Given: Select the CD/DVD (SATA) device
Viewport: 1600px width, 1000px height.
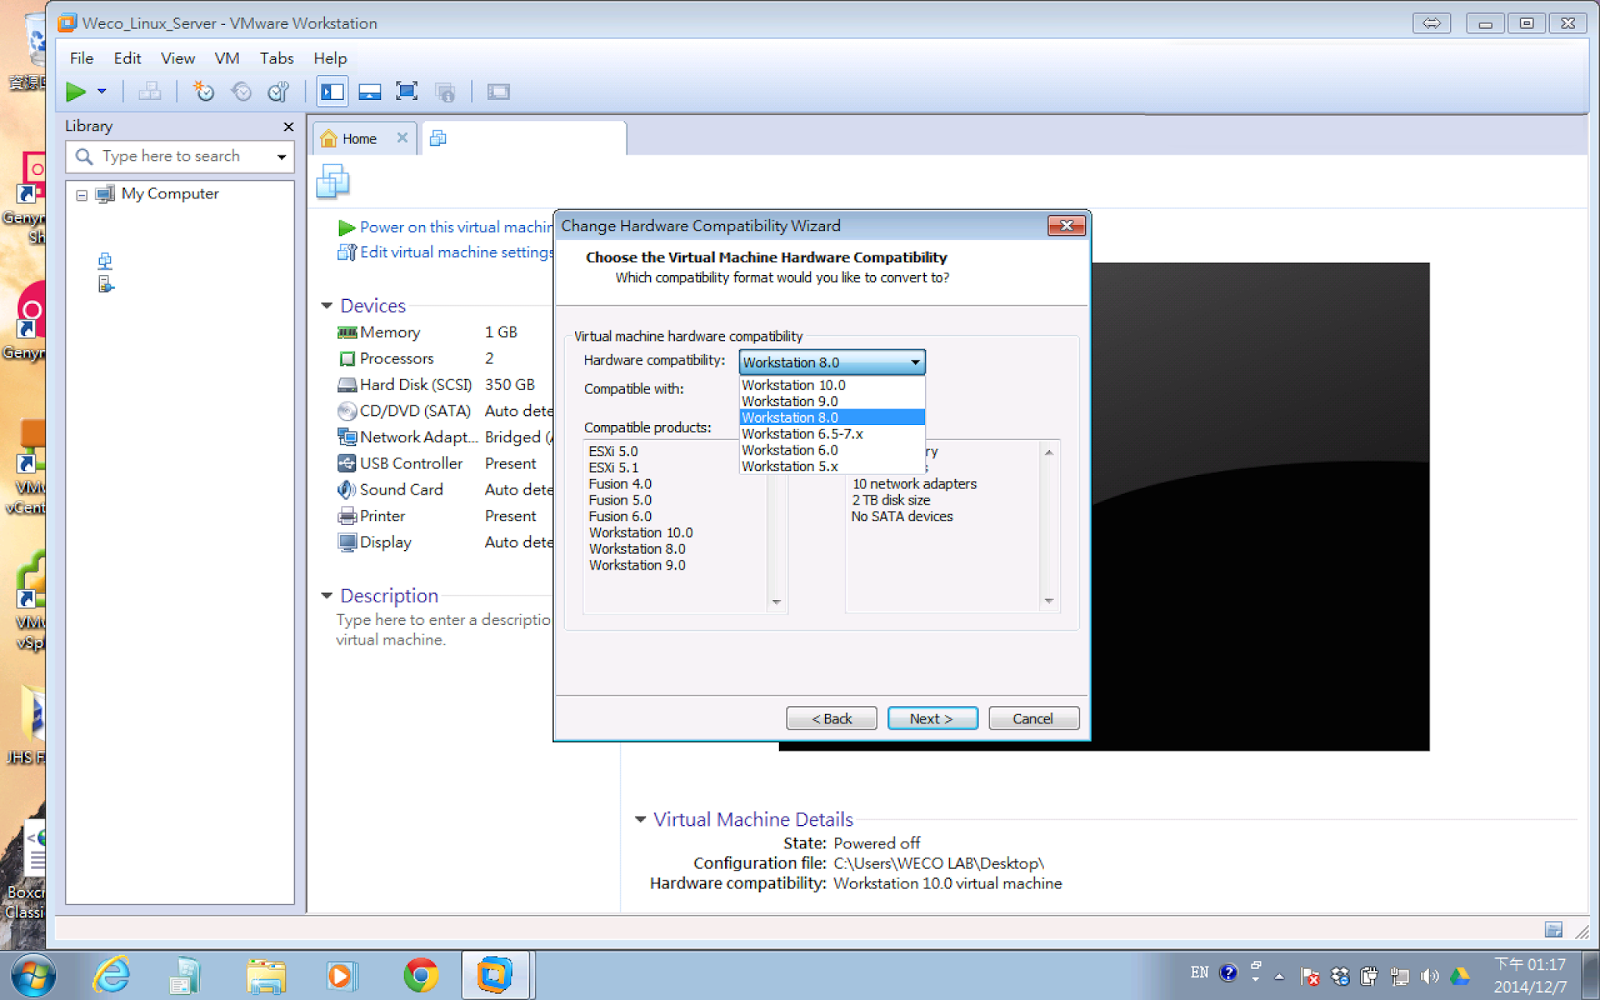Looking at the screenshot, I should point(444,411).
